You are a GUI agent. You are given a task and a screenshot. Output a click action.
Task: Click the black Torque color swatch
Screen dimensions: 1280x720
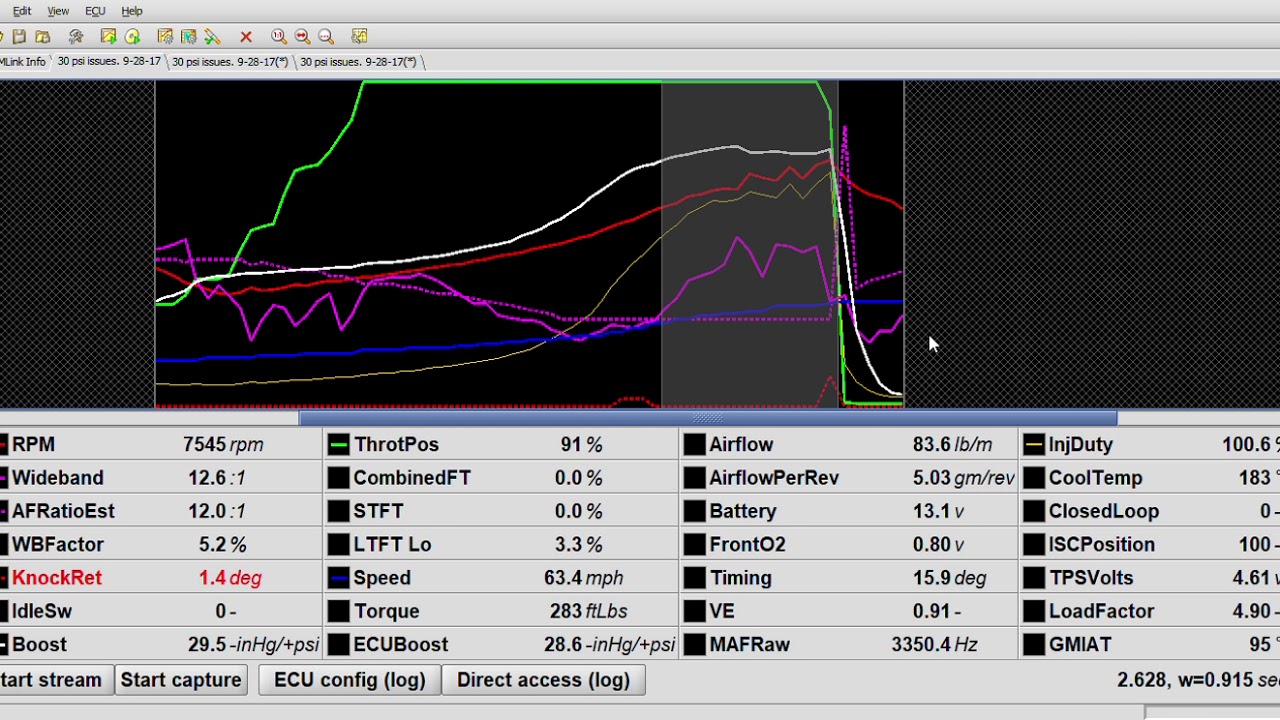coord(339,611)
